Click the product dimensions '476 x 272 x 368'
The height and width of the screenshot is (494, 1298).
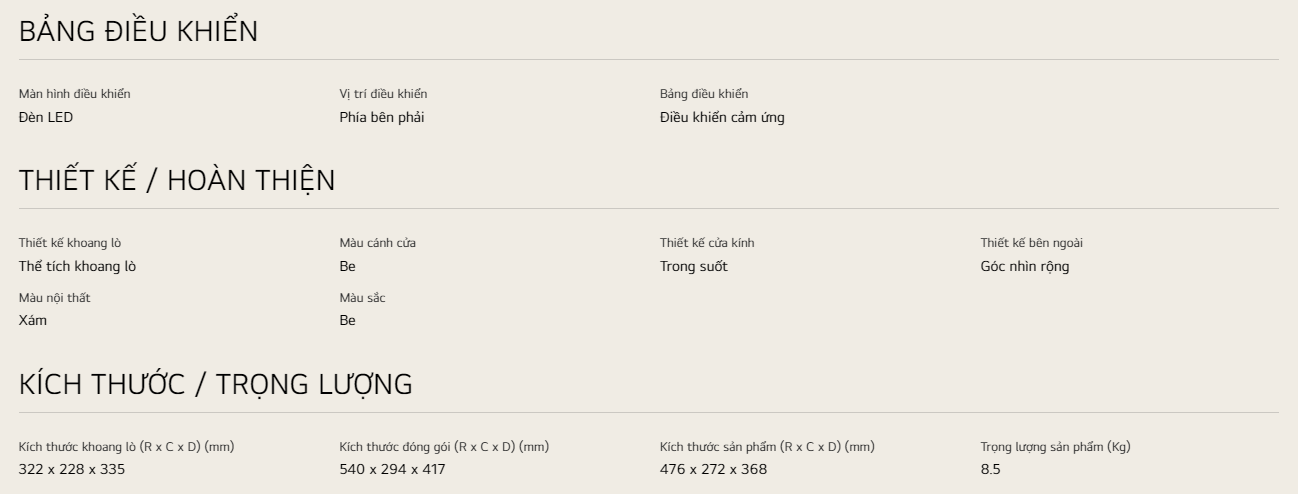coord(714,469)
